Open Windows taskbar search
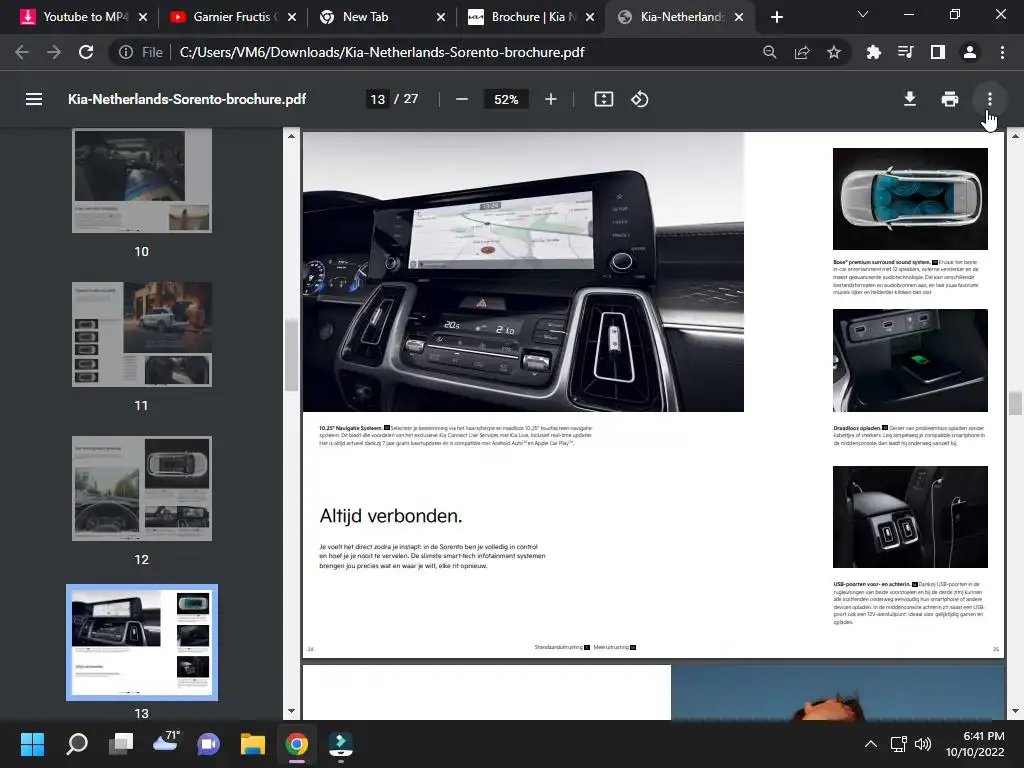The width and height of the screenshot is (1024, 768). coord(76,744)
